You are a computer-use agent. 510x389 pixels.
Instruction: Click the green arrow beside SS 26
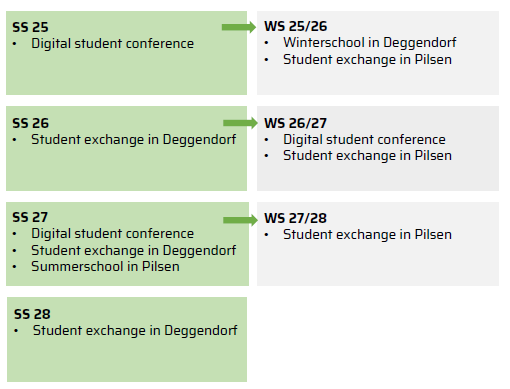pos(240,123)
